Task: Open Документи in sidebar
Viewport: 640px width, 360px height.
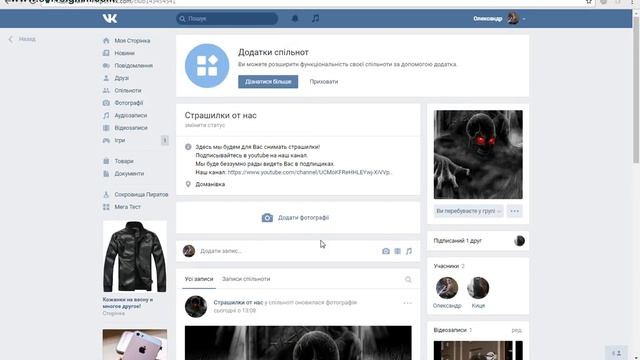Action: tap(129, 173)
